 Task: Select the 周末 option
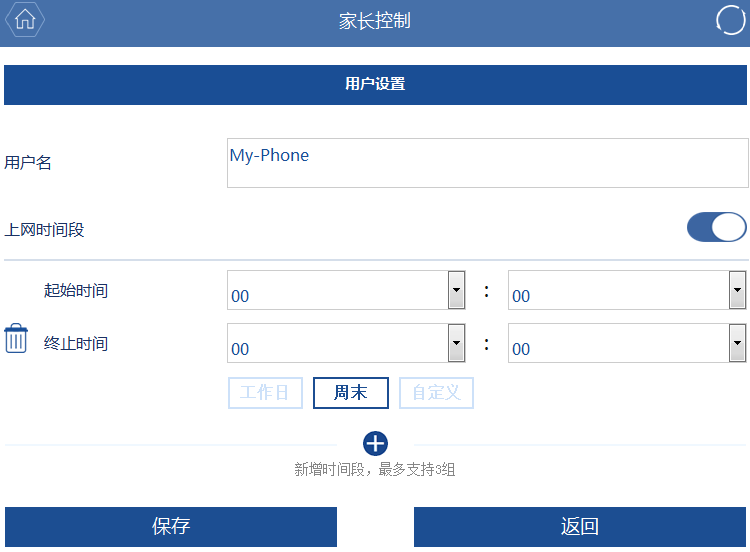point(351,393)
